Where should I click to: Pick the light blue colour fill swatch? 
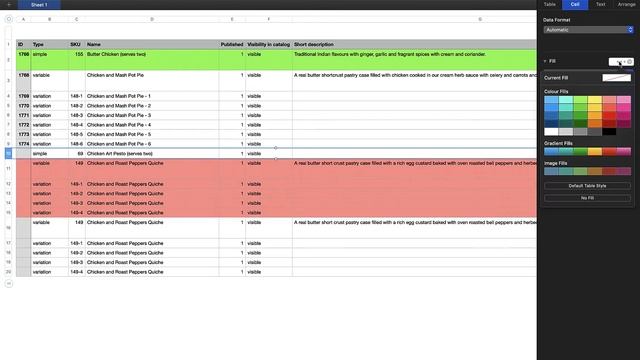pyautogui.click(x=551, y=100)
